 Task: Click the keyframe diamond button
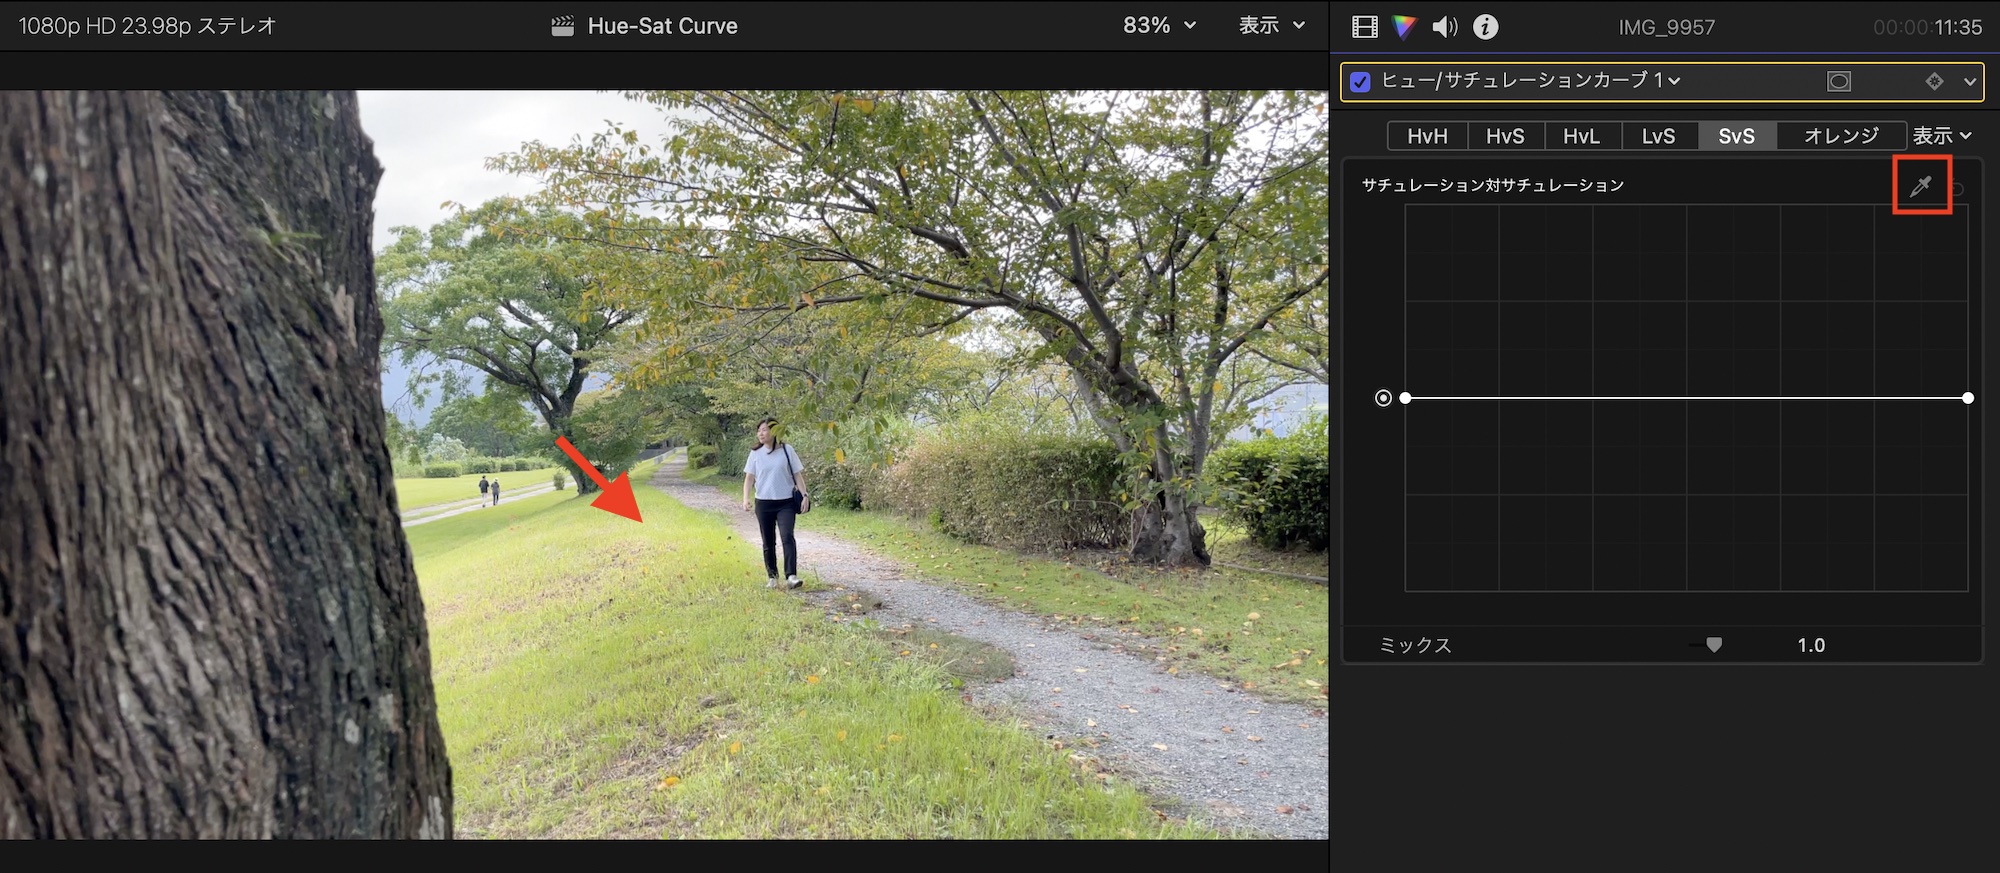1935,81
